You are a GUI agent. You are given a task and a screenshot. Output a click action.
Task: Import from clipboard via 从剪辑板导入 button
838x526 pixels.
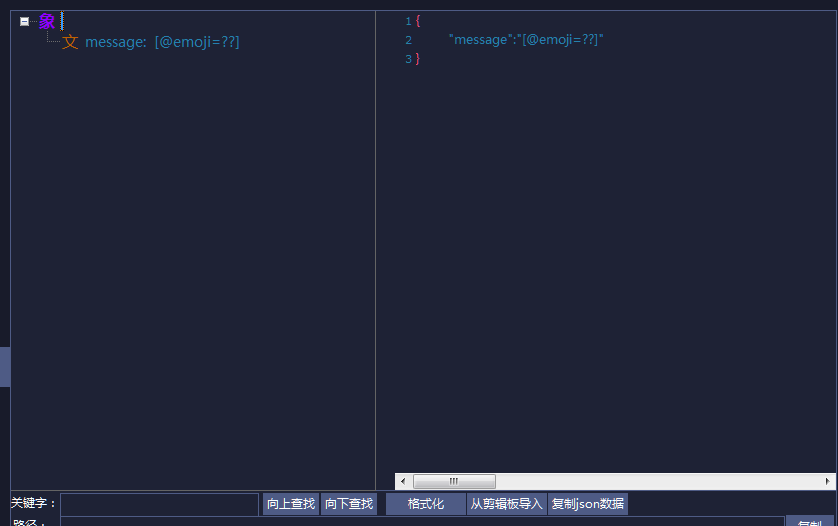tap(507, 504)
